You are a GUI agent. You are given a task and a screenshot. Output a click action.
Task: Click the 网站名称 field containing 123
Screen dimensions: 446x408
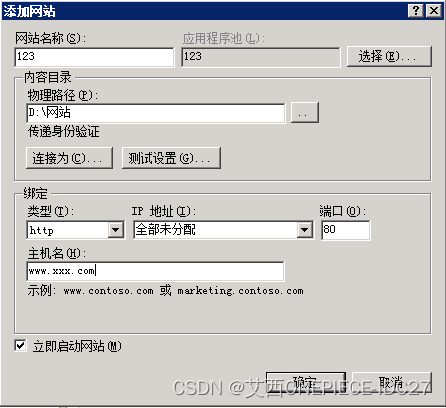pyautogui.click(x=94, y=57)
